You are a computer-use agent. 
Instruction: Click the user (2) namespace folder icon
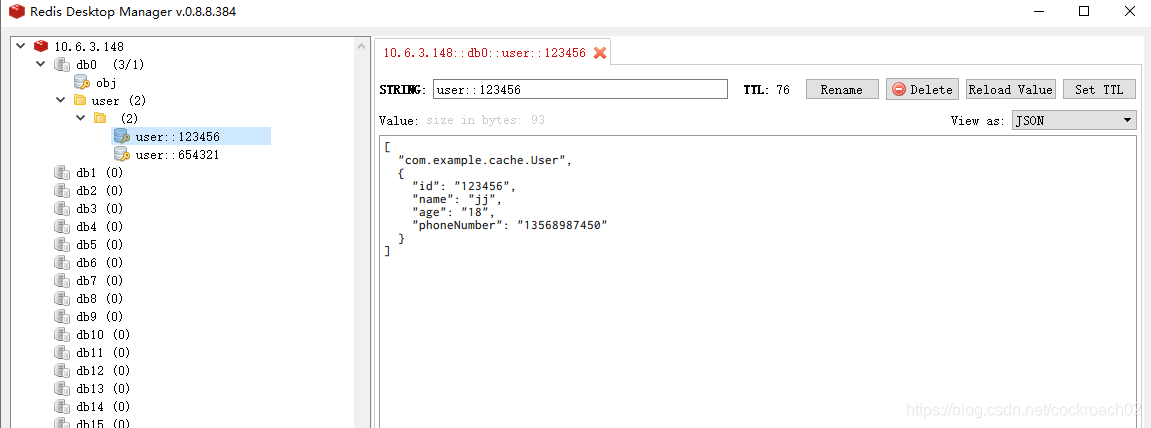pos(80,100)
